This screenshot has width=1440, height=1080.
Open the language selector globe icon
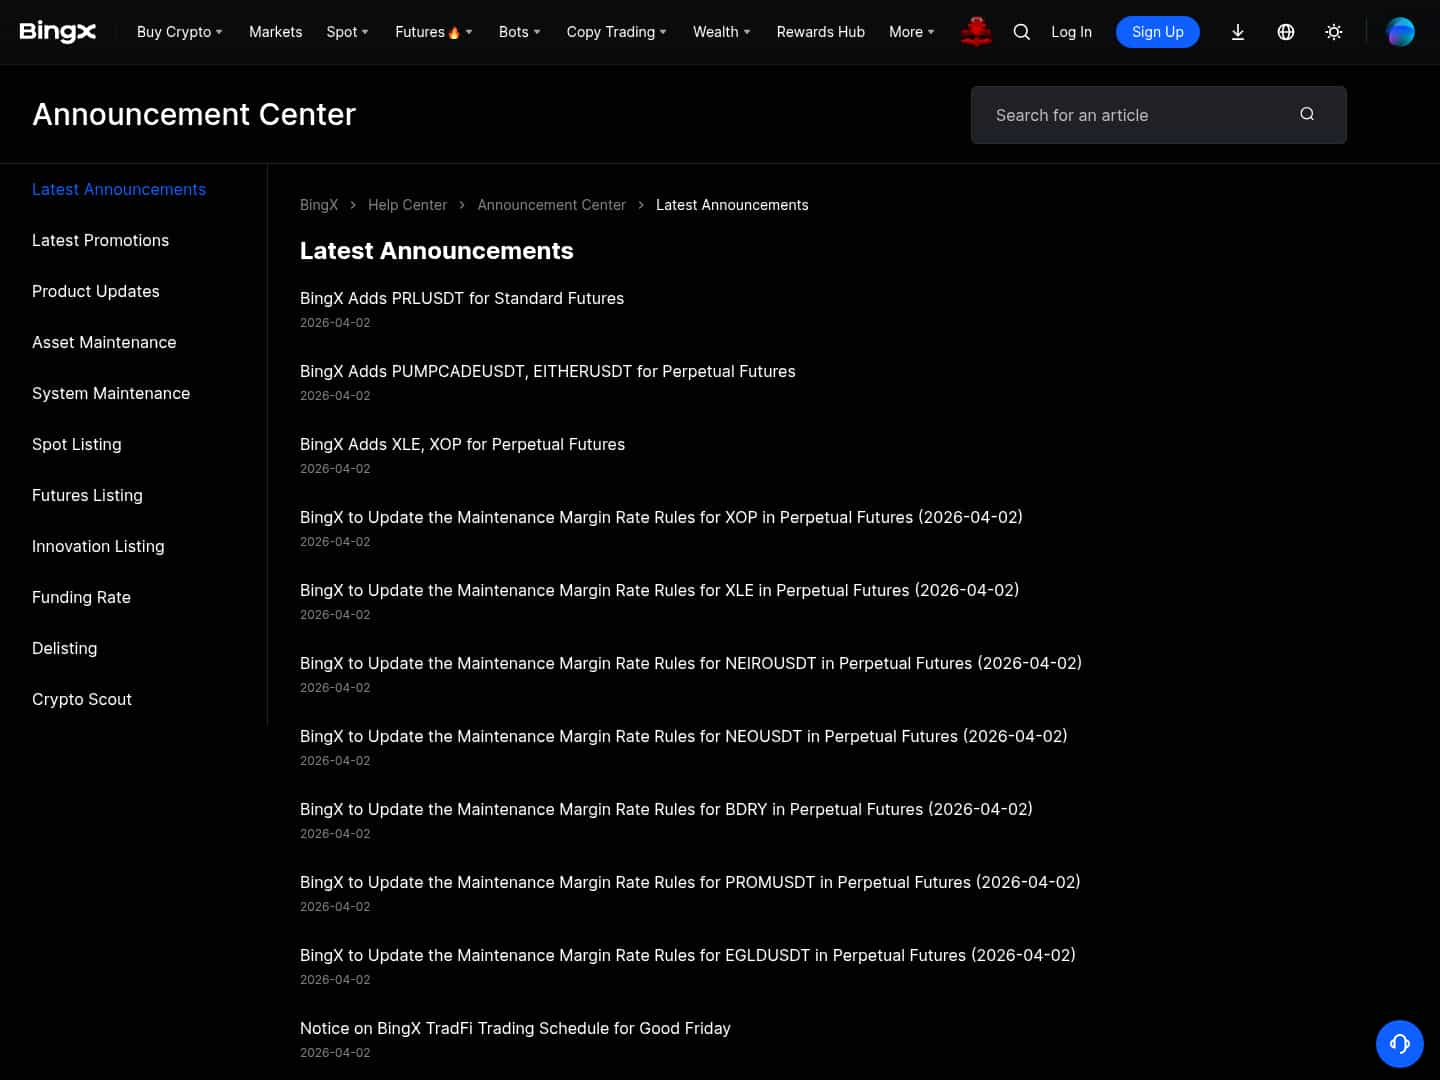coord(1286,32)
